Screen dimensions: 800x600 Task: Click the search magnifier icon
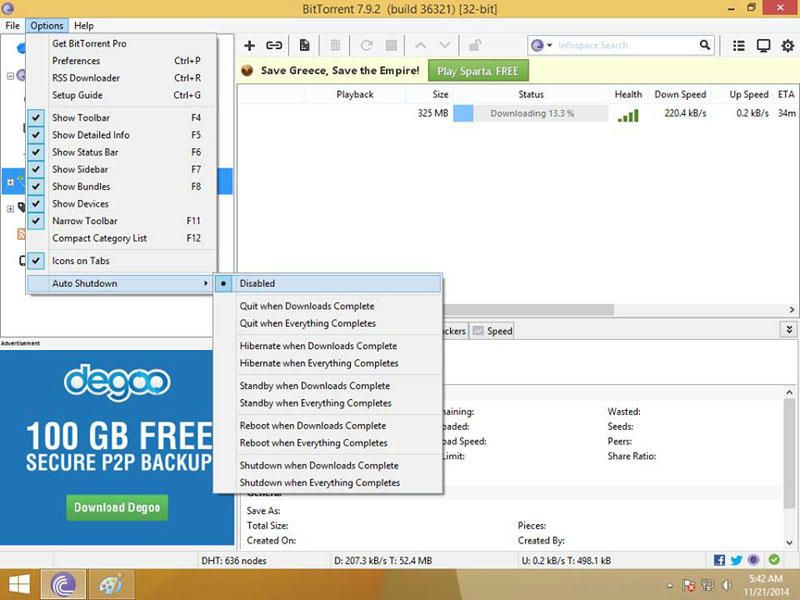tap(705, 45)
